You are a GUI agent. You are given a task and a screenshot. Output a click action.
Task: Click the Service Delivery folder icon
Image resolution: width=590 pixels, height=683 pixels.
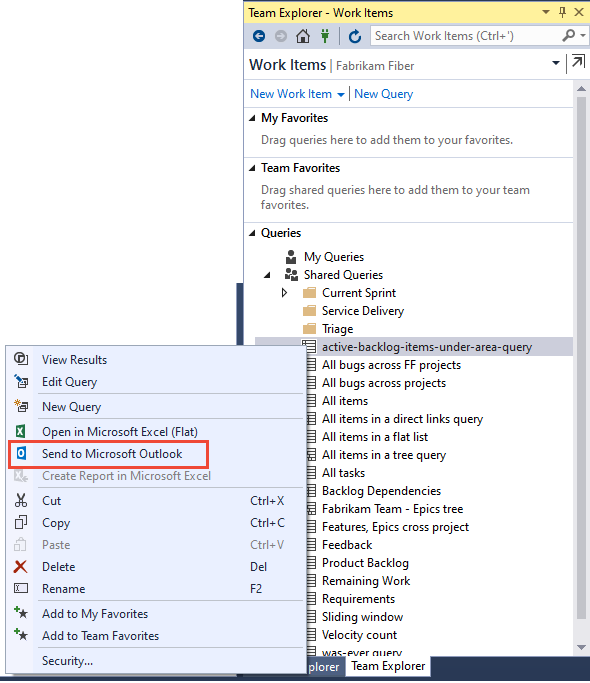pyautogui.click(x=309, y=311)
